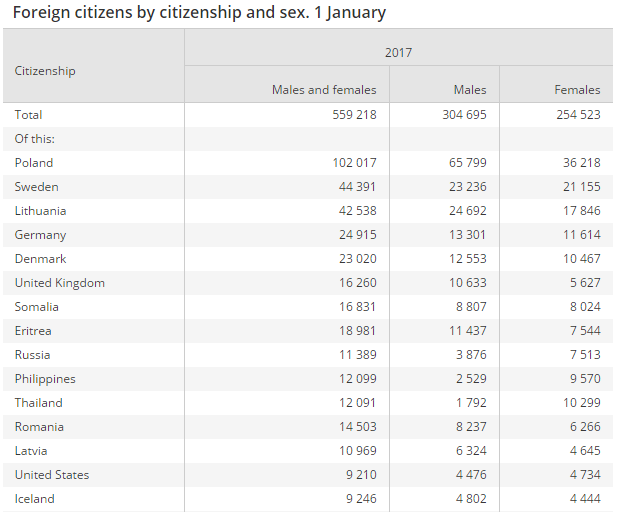Click the table title 'Foreign citizens by citizenship and sex'
The width and height of the screenshot is (618, 512).
pos(198,13)
